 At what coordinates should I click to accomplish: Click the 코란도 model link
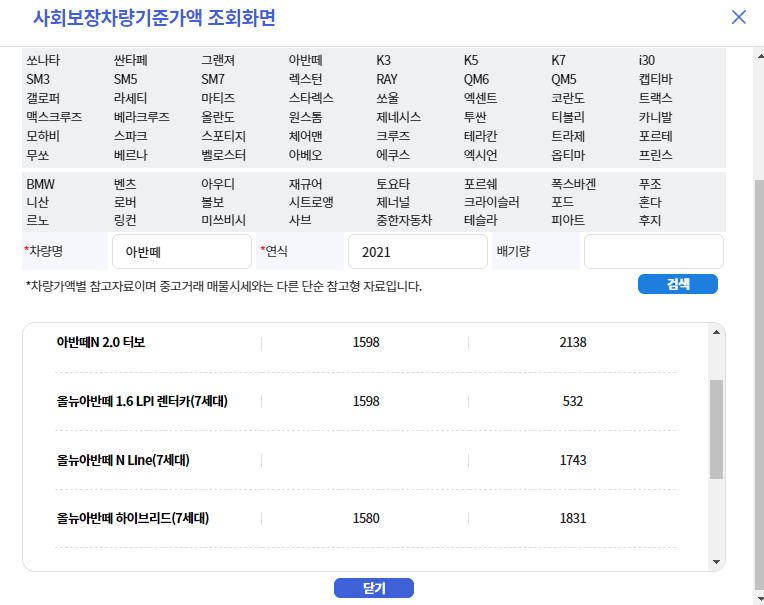click(568, 98)
